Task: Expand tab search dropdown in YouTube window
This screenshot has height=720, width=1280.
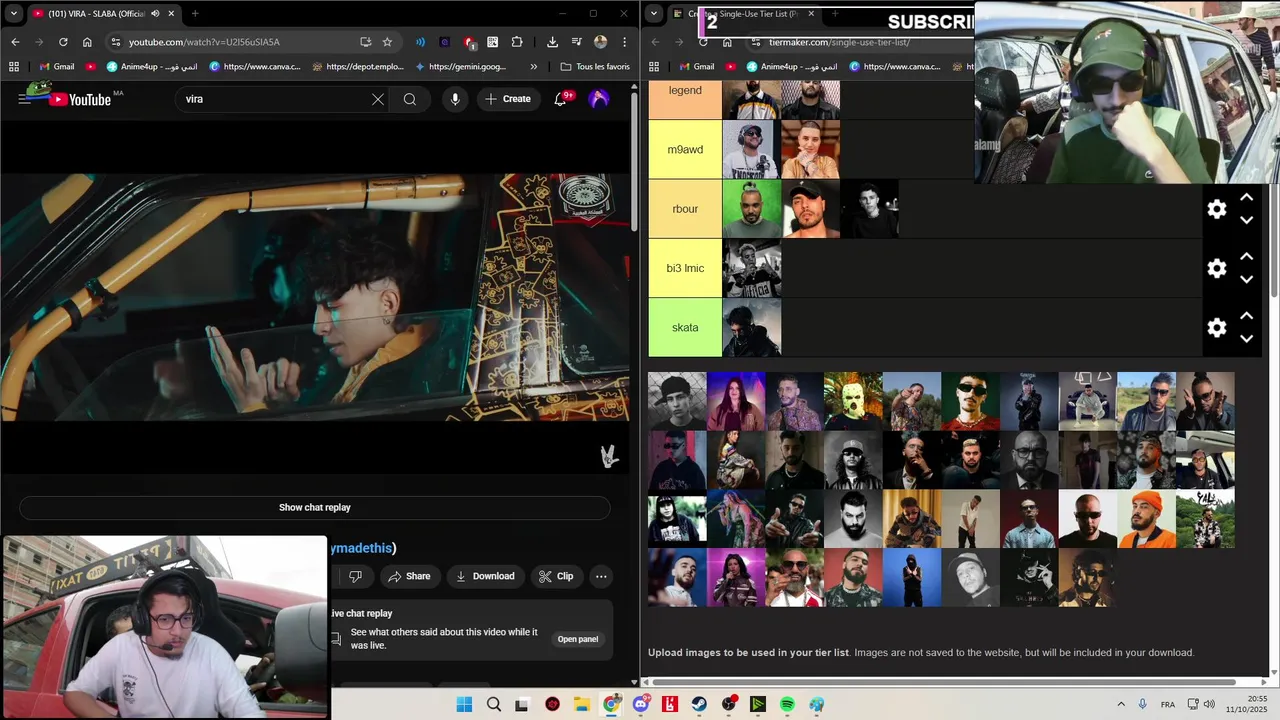Action: click(x=14, y=14)
